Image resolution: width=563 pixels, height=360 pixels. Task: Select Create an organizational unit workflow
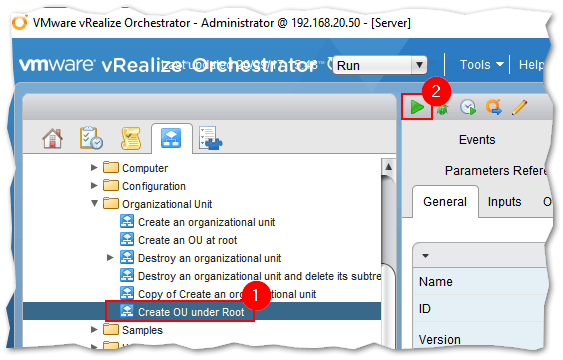click(206, 222)
